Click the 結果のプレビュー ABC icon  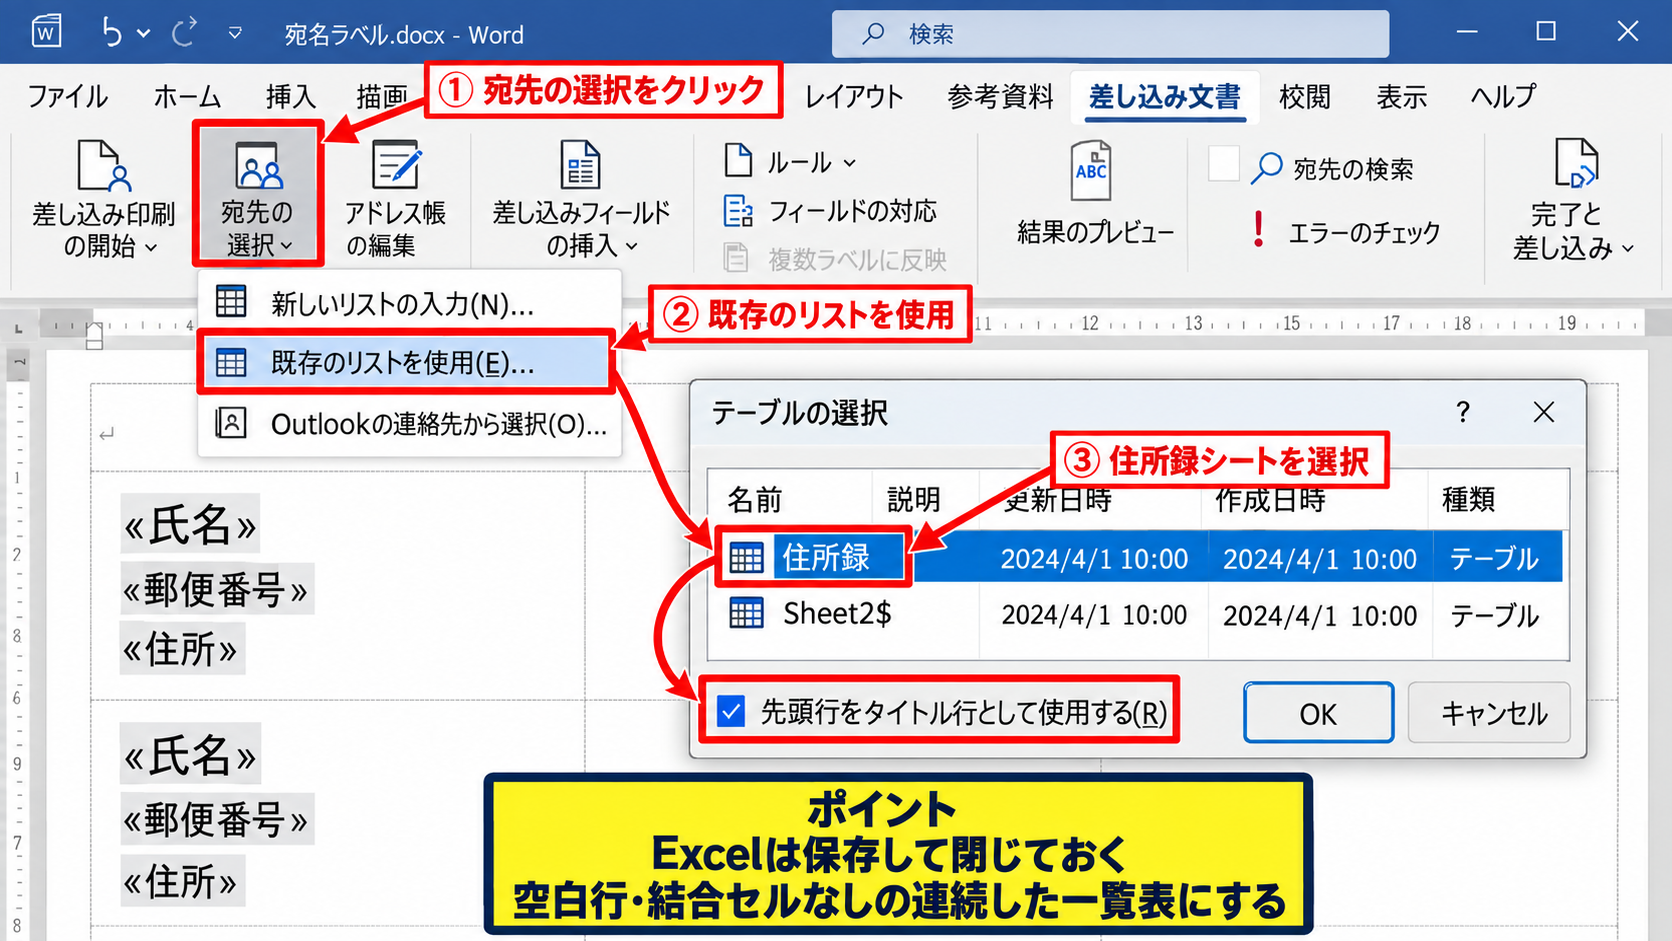1090,170
